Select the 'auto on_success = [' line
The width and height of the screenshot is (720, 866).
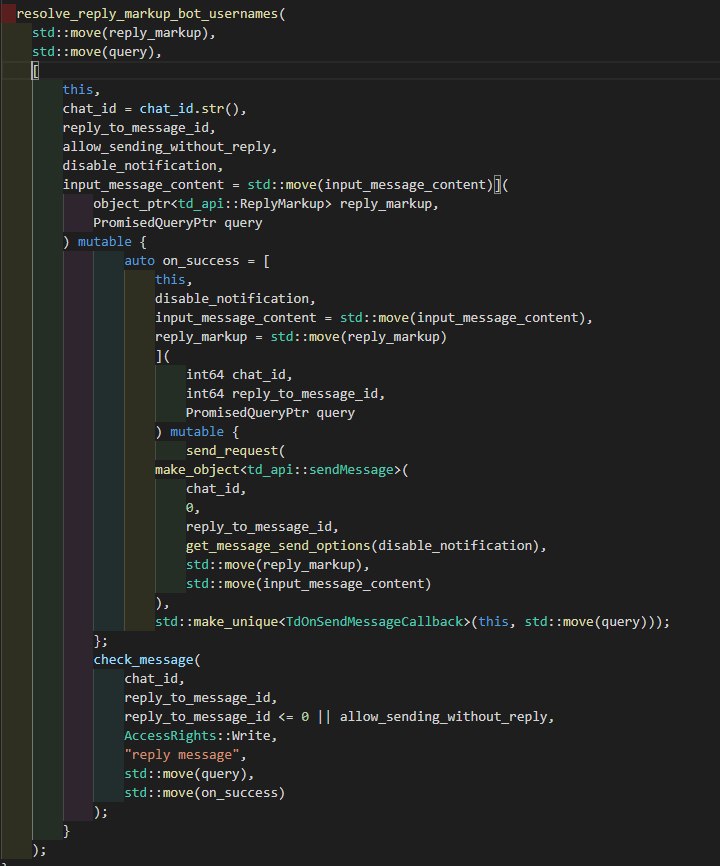197,261
